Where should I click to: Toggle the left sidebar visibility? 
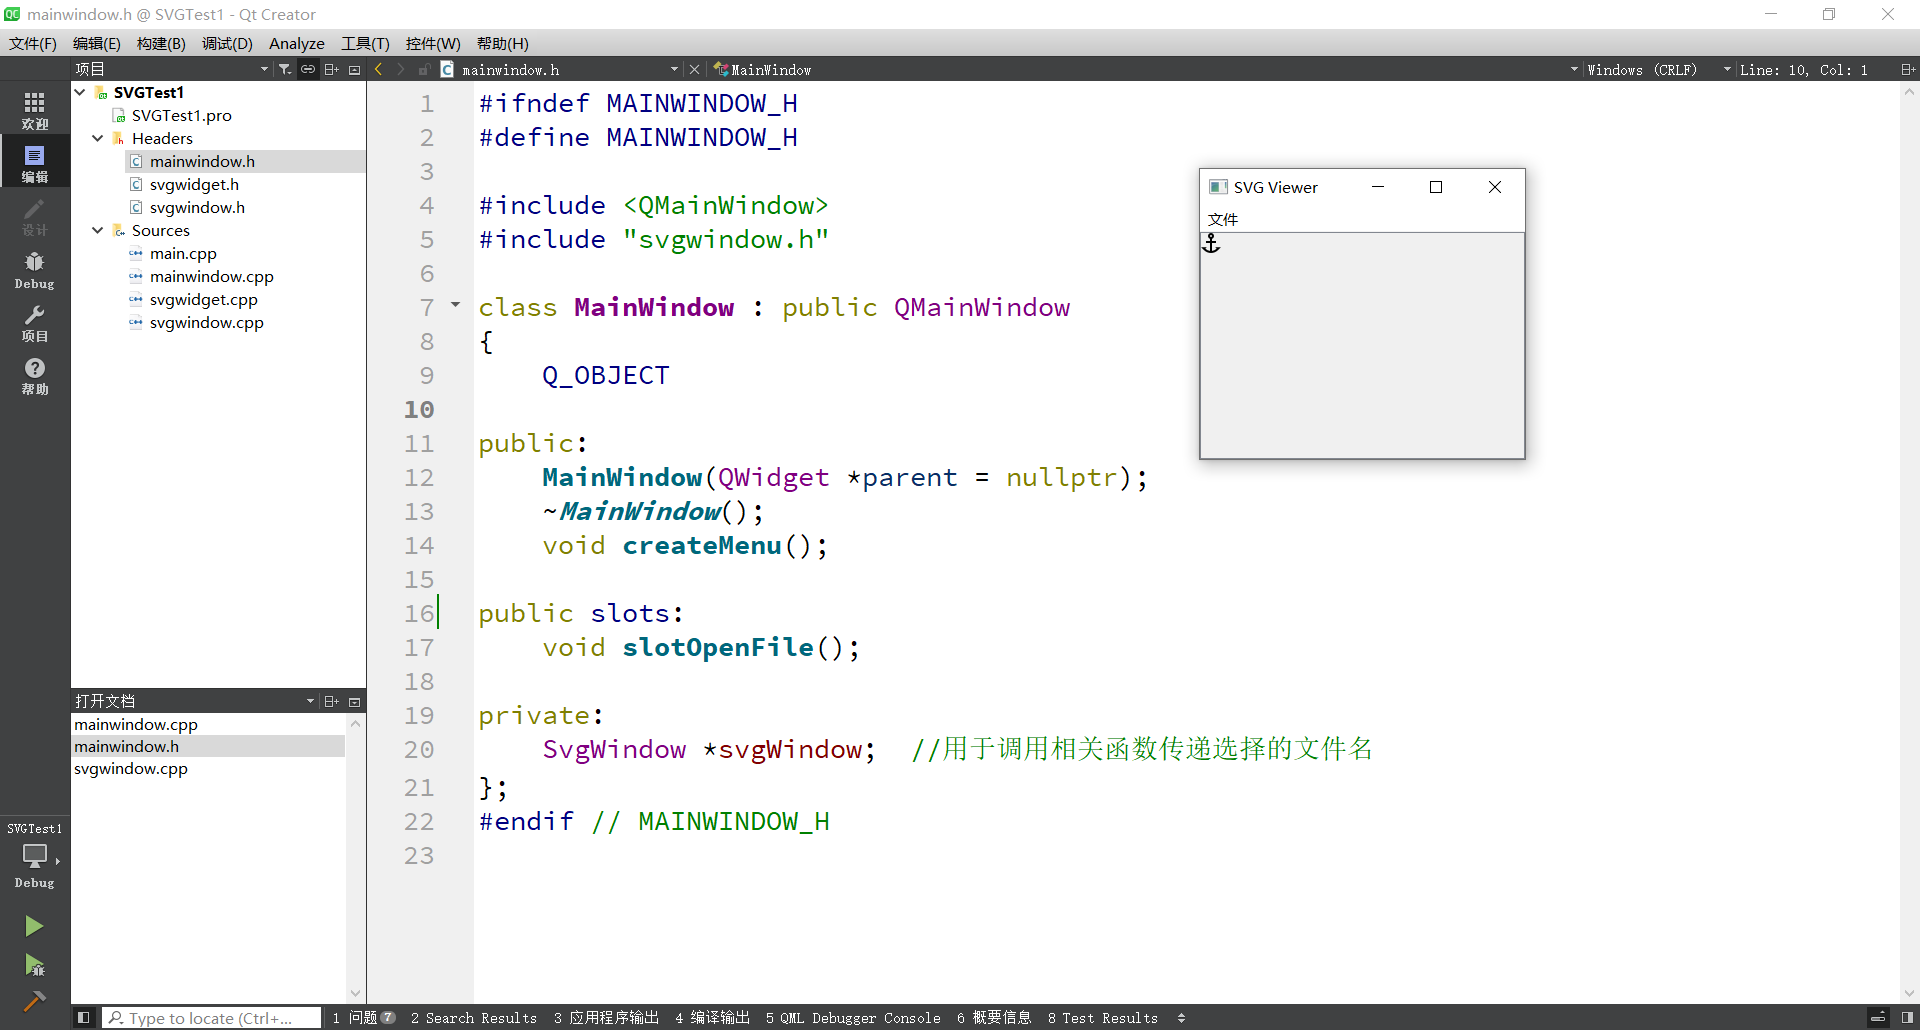[x=84, y=1018]
